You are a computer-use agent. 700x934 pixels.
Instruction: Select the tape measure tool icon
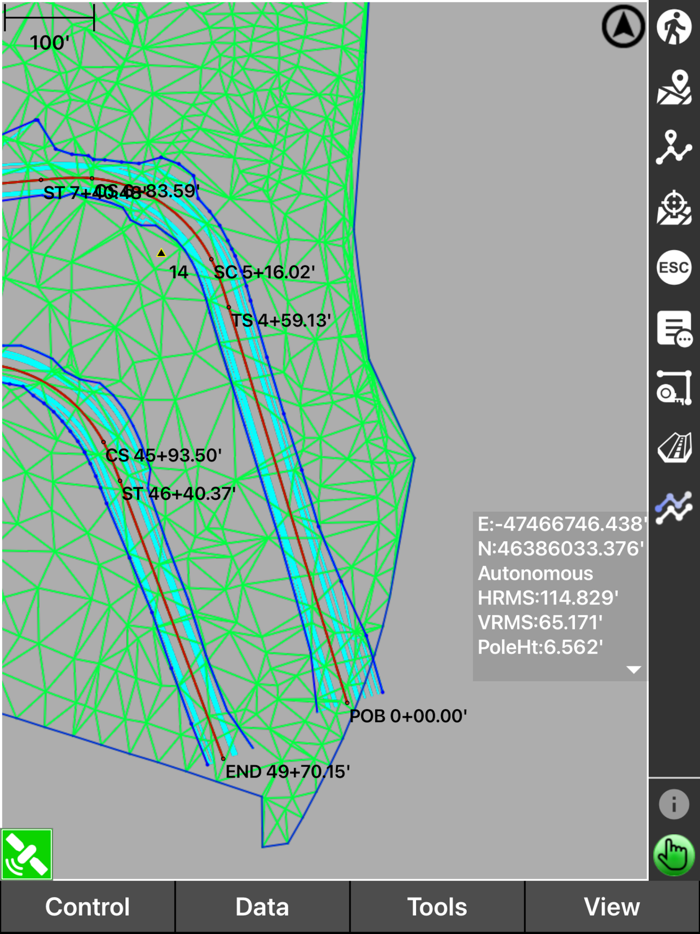tap(674, 388)
